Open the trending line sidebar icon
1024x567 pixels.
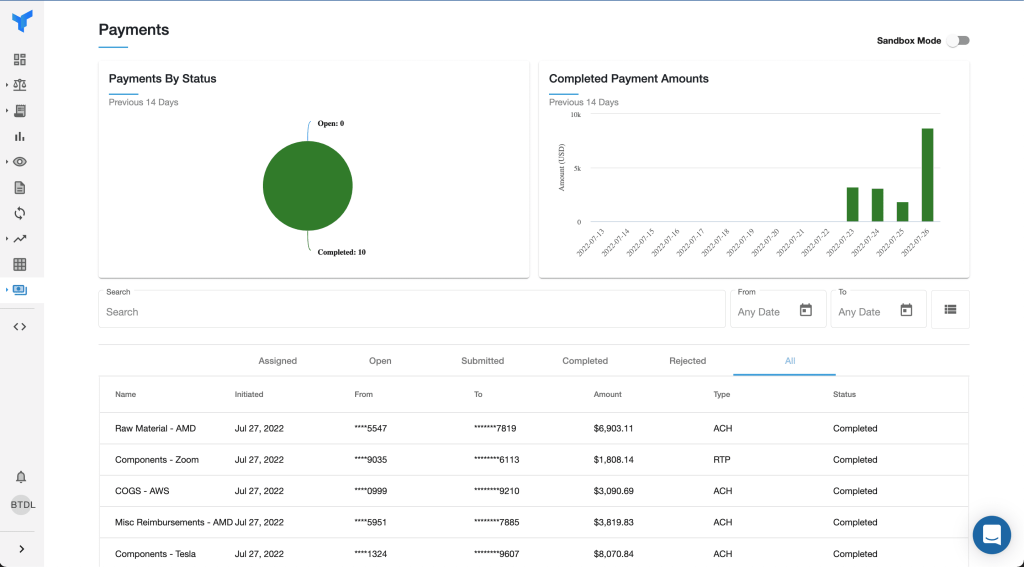tap(20, 238)
